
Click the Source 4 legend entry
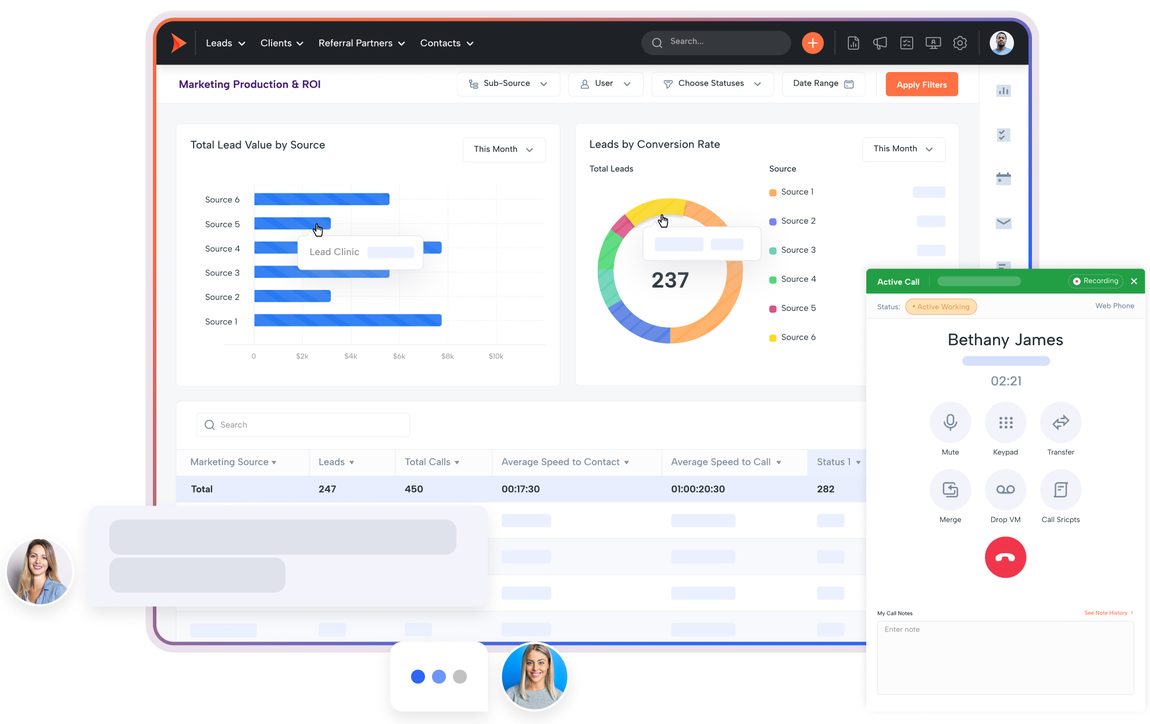point(792,279)
